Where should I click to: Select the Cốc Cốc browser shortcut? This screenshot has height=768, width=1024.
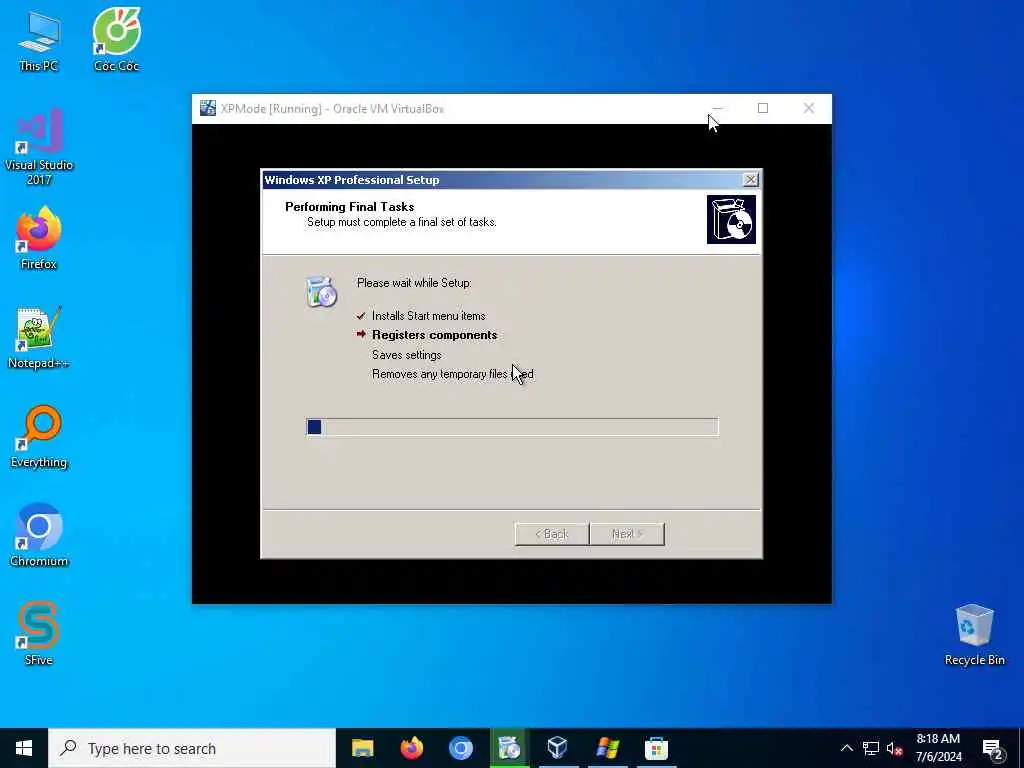tap(116, 40)
